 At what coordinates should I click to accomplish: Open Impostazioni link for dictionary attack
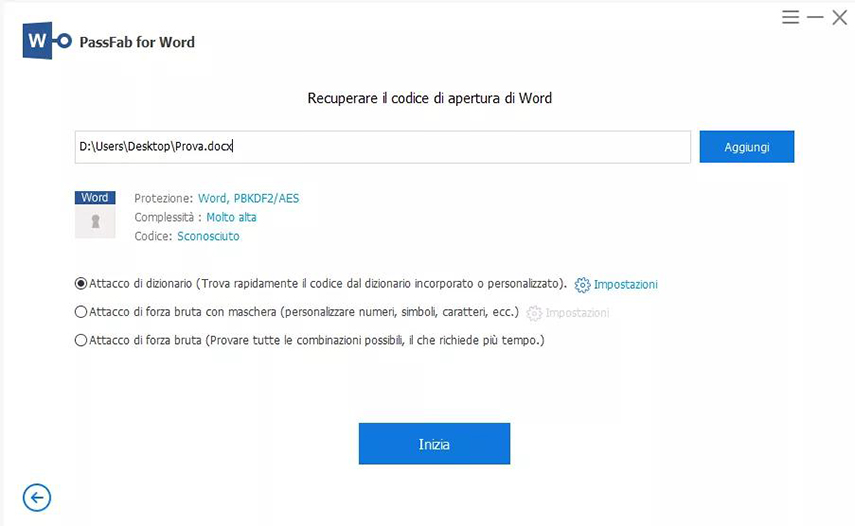(x=625, y=285)
